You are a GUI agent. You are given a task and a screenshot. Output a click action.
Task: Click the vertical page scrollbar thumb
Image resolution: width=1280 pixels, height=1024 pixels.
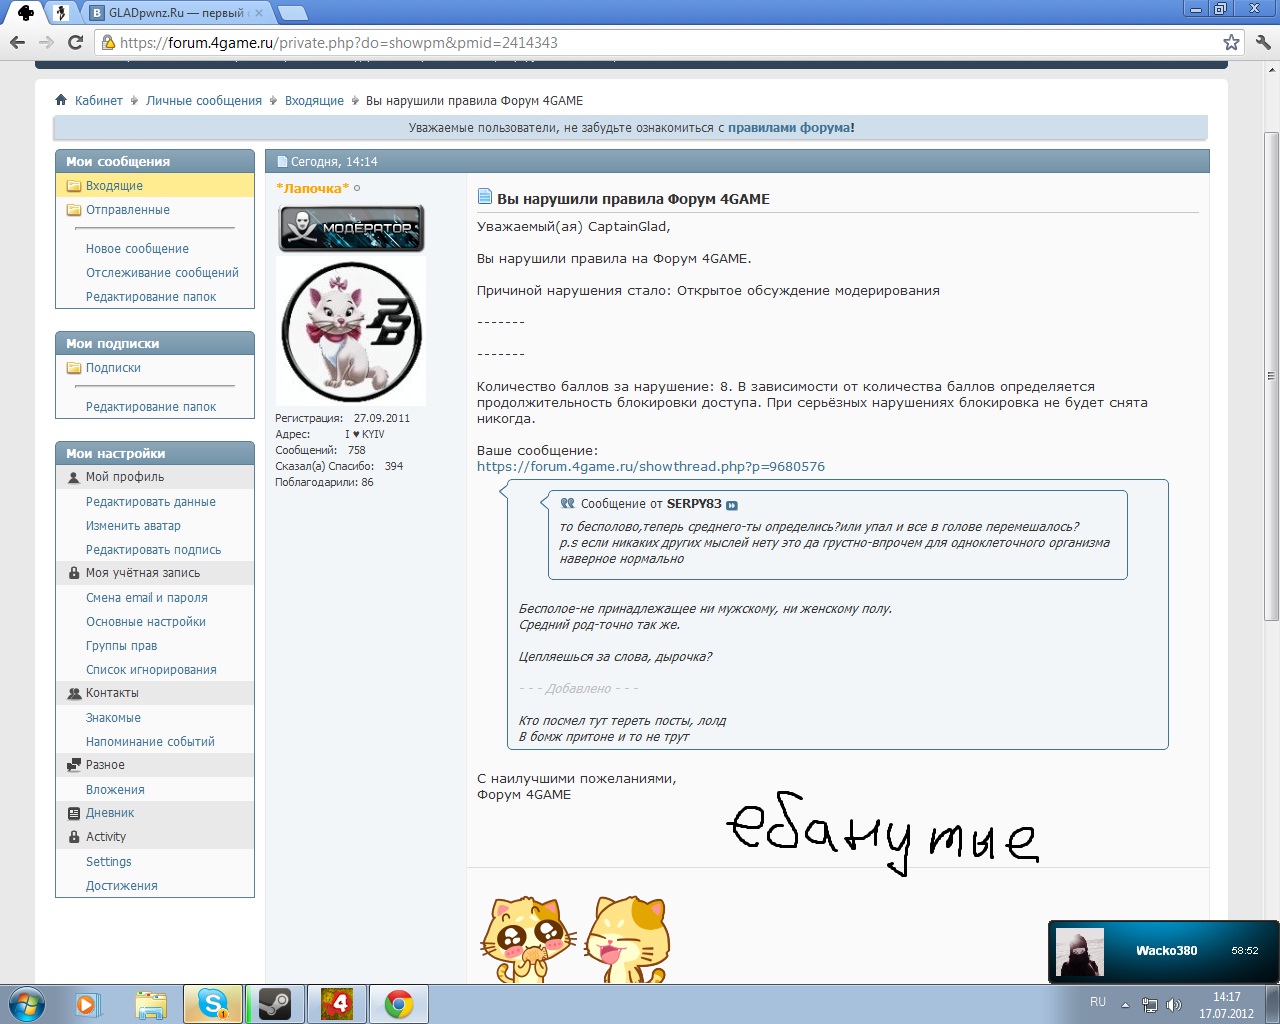click(1271, 375)
